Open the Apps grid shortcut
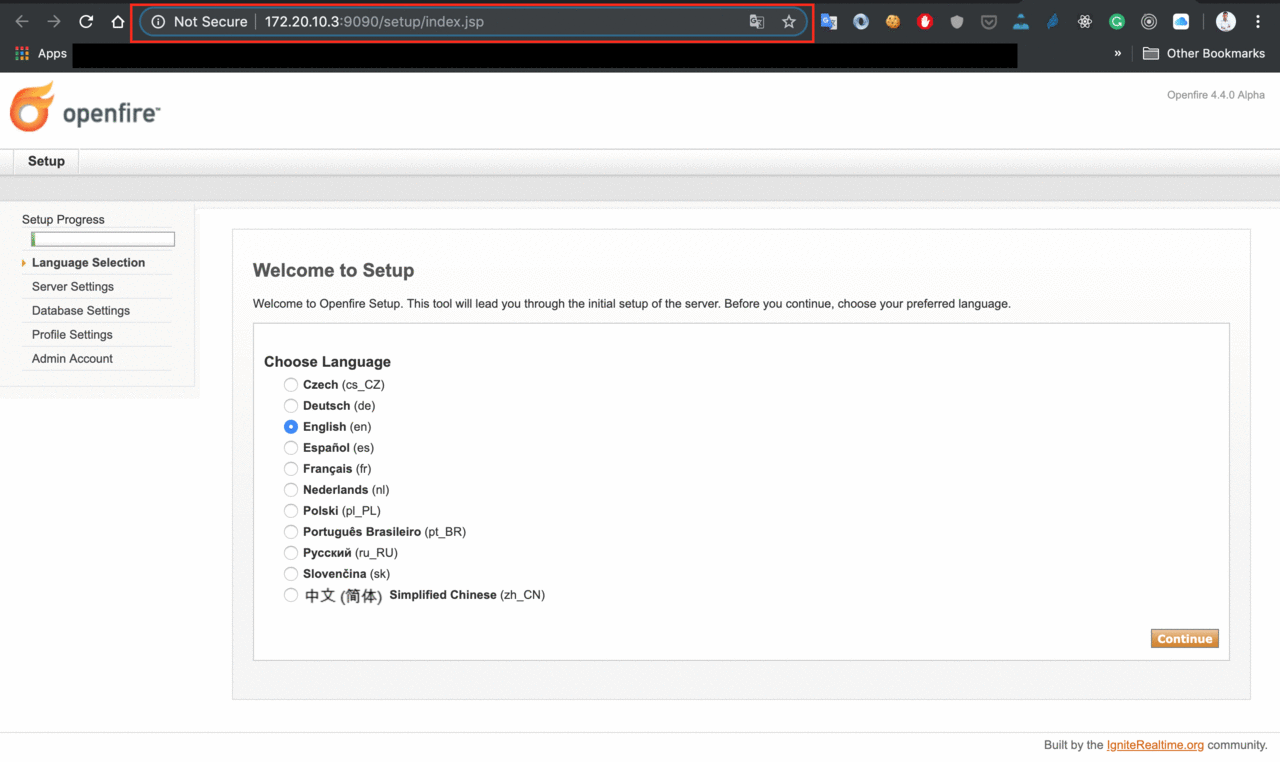 coord(40,54)
